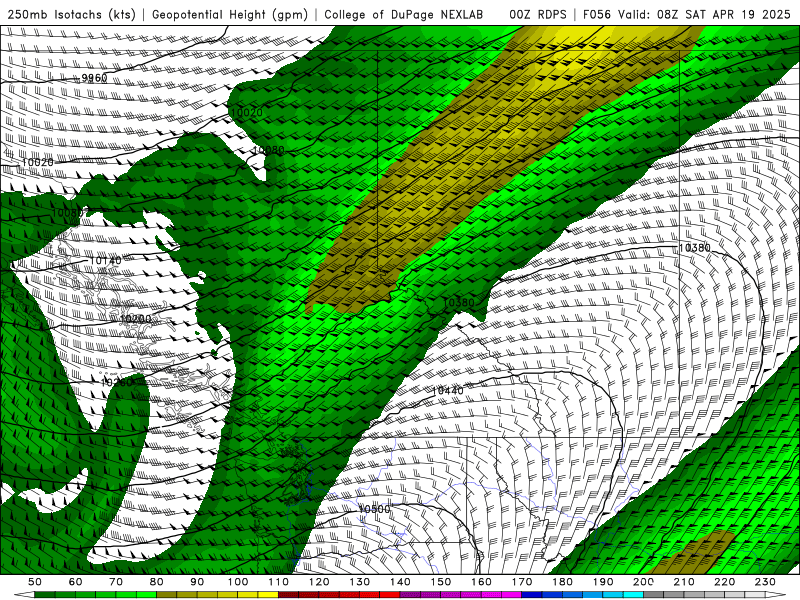Click the 9960 height contour label
This screenshot has height=600, width=800.
point(94,78)
